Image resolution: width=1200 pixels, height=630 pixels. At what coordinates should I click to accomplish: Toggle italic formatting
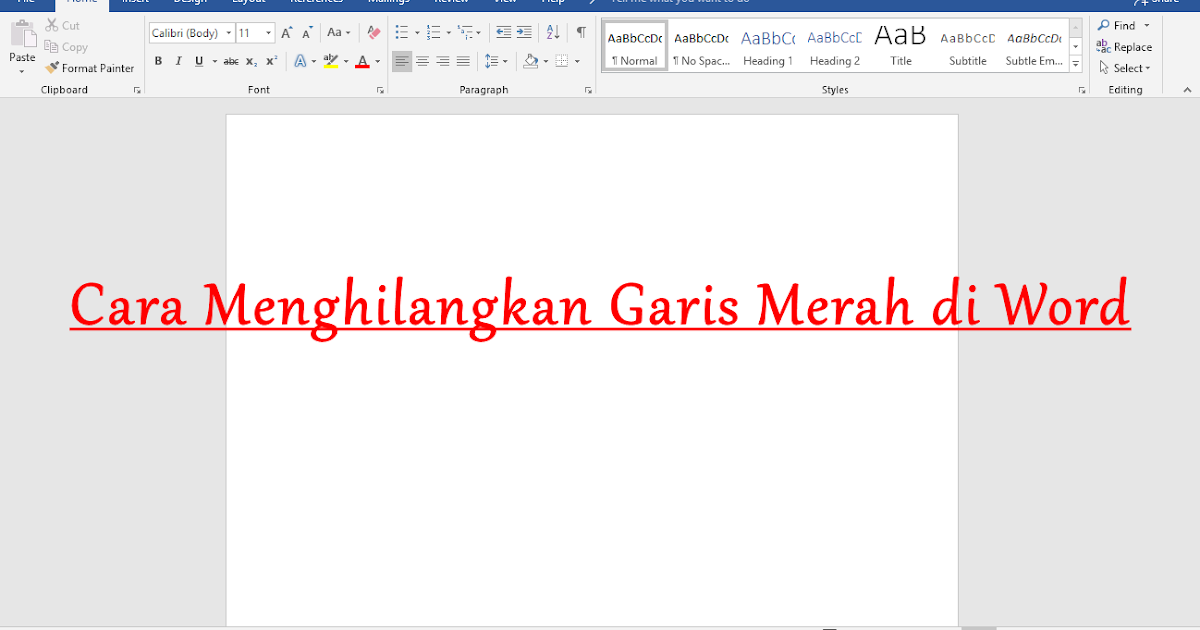[x=178, y=61]
